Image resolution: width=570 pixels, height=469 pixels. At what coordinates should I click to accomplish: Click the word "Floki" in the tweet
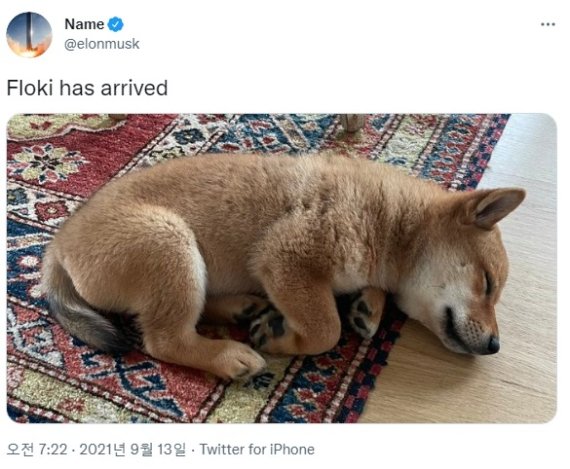pyautogui.click(x=30, y=88)
